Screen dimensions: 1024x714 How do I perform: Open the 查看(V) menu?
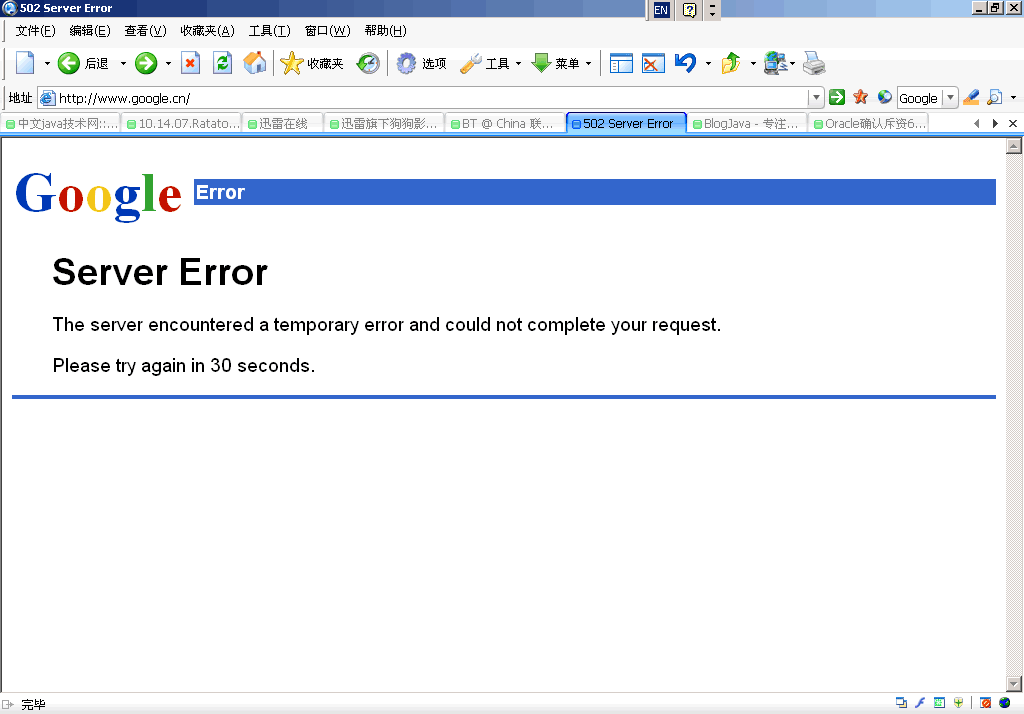(146, 31)
